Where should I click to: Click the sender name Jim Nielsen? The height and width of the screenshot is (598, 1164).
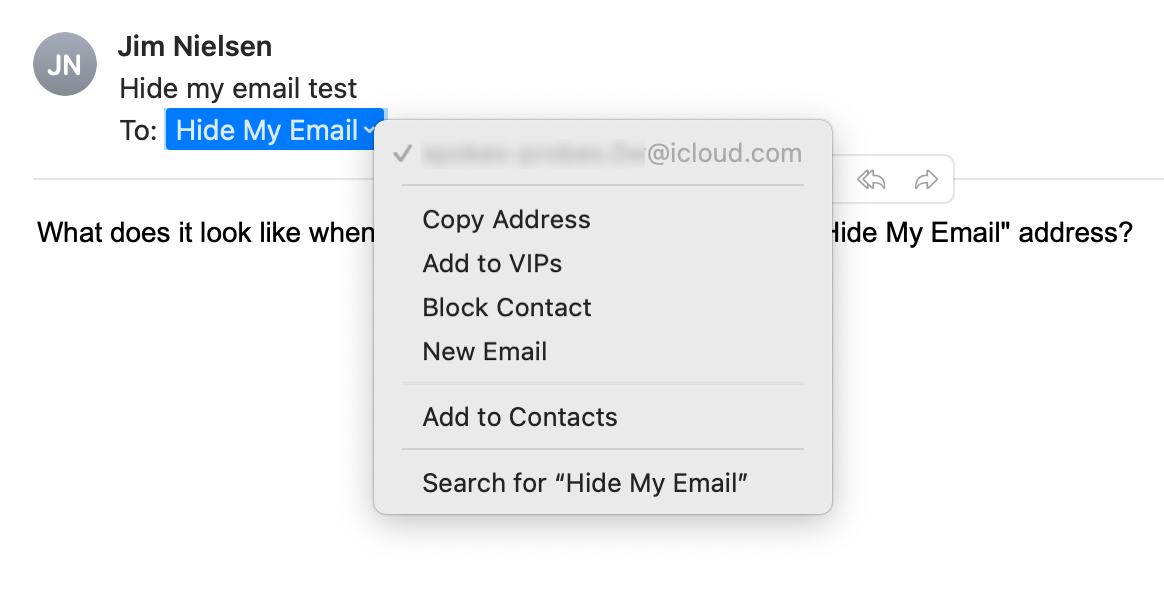pyautogui.click(x=194, y=46)
